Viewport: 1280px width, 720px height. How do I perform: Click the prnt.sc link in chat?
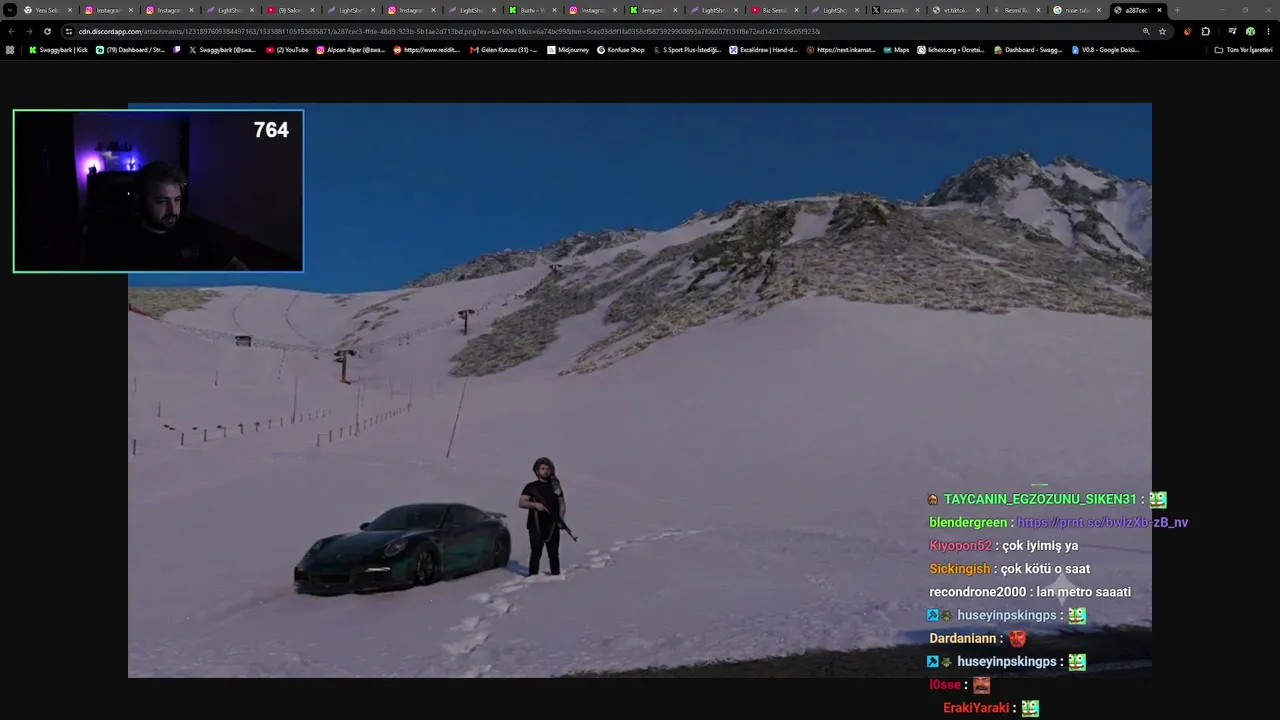pos(1103,522)
